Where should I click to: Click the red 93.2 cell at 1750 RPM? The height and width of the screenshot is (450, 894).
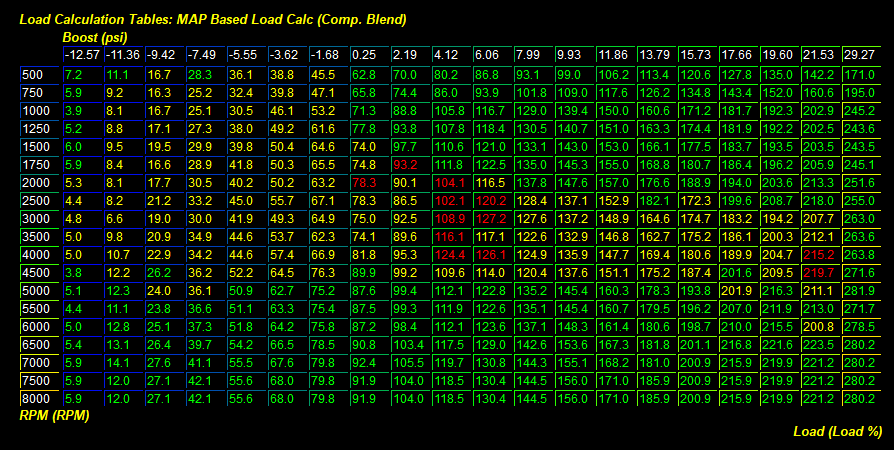click(x=406, y=164)
